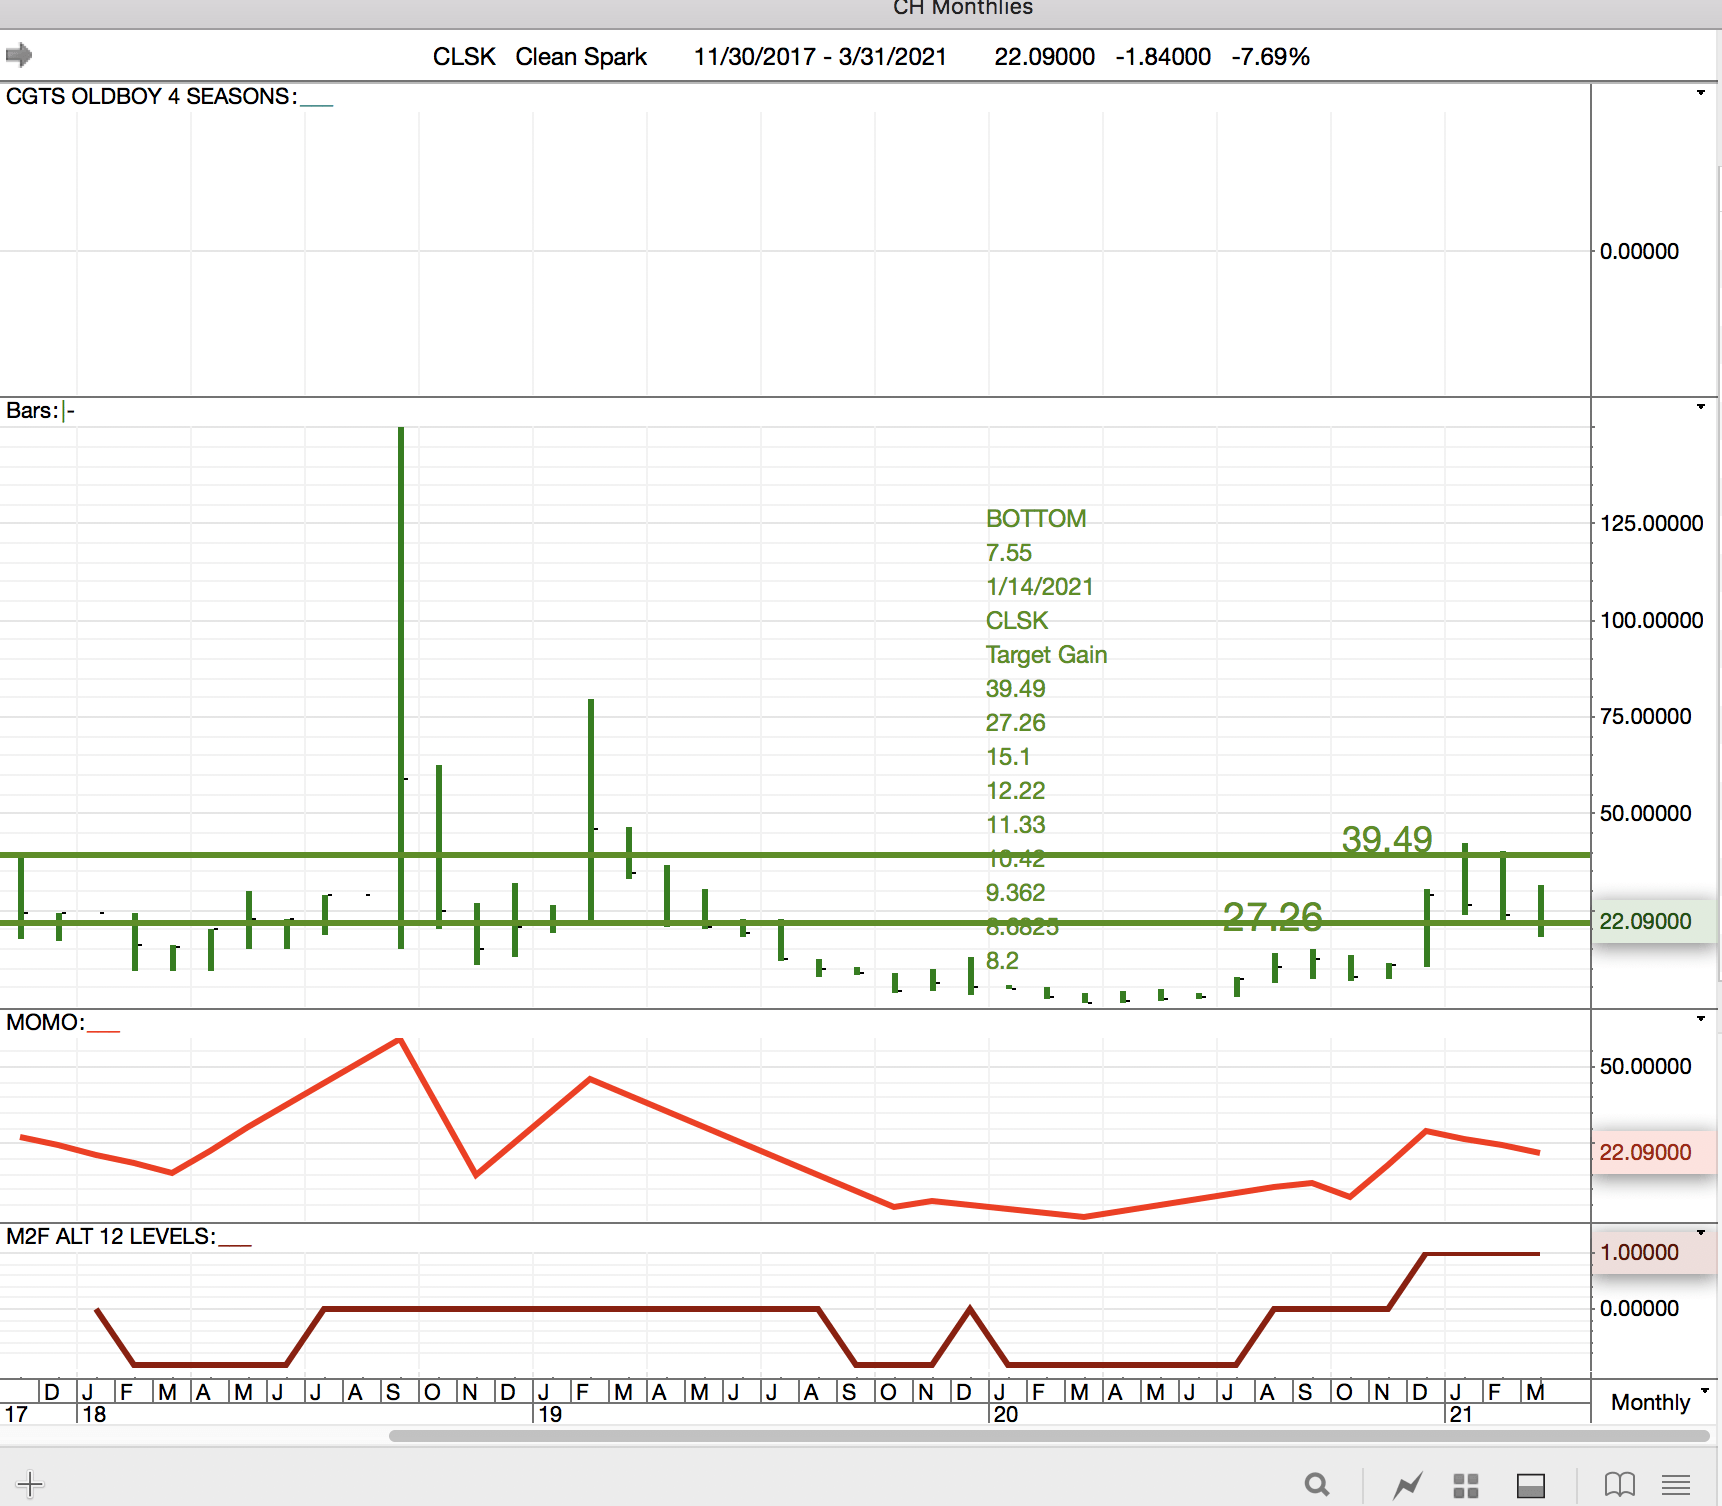Open M2F ALT 12 LEVELS panel dropdown arrow

pos(1701,1233)
